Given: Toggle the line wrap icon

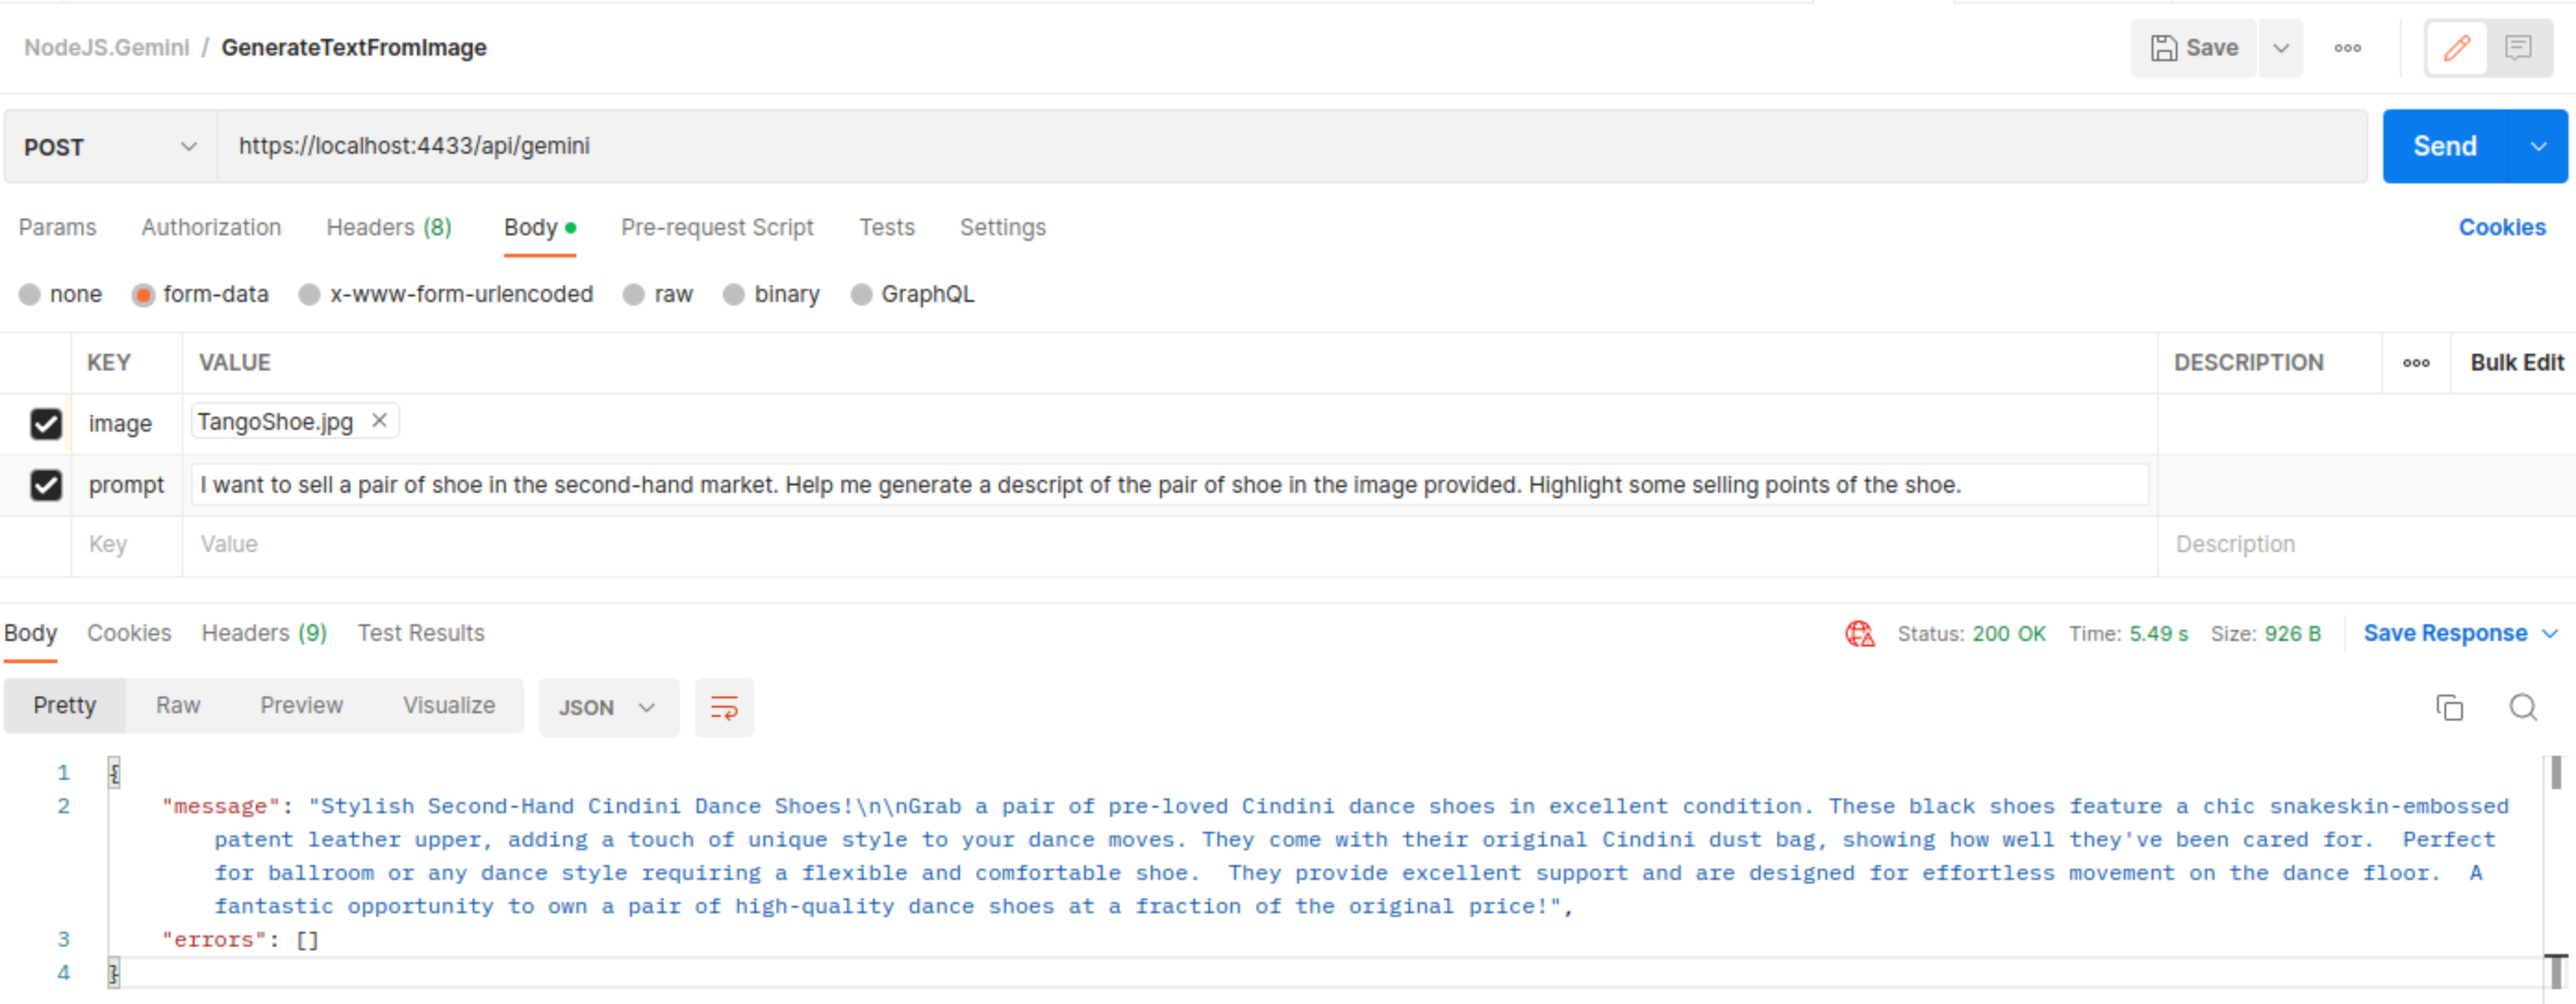Looking at the screenshot, I should click(723, 707).
